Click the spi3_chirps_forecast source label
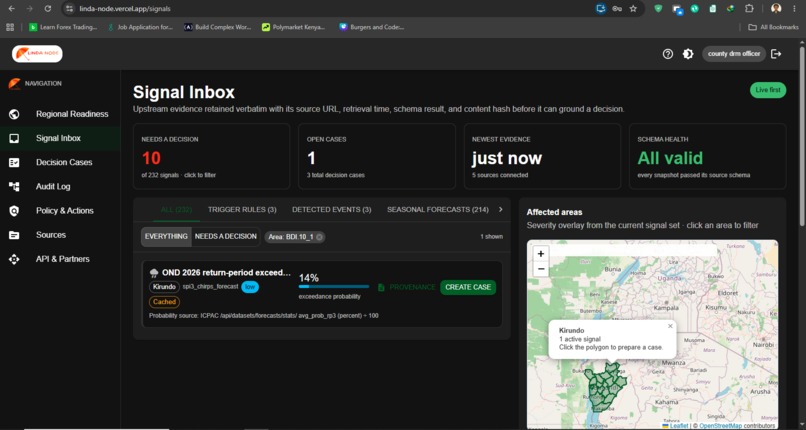Screen dimensions: 806x430 tap(210, 287)
